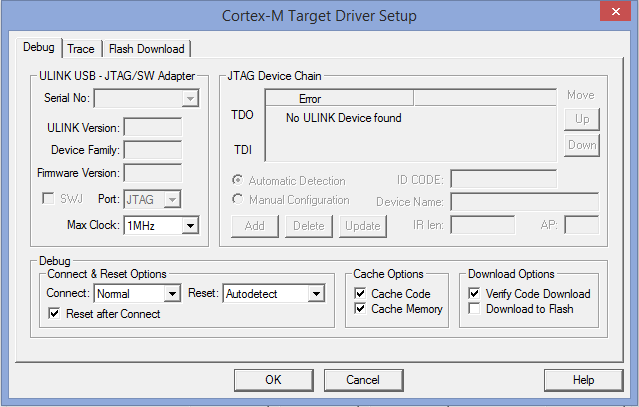Switch to the Trace tab
The height and width of the screenshot is (407, 639).
click(x=81, y=49)
